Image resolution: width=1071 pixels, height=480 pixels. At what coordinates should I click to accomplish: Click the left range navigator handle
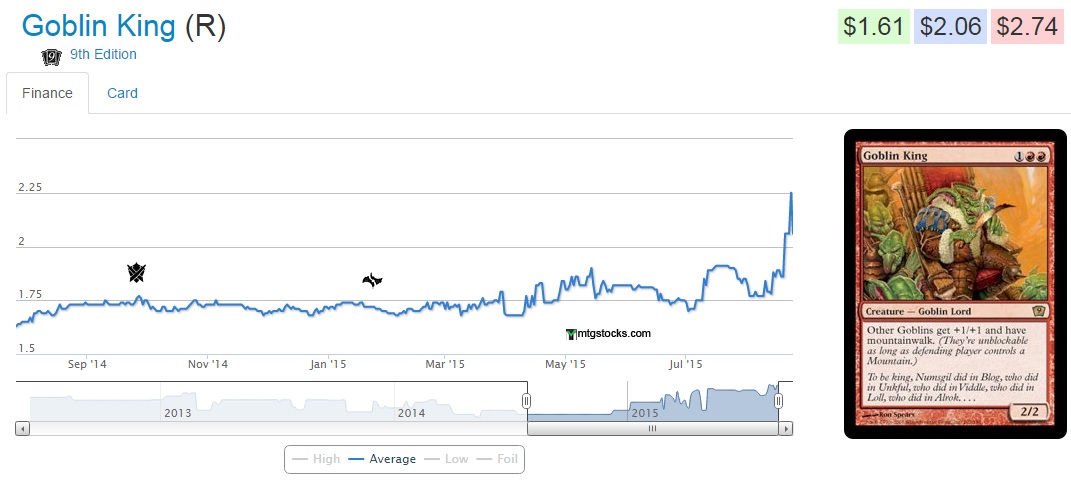pyautogui.click(x=526, y=401)
